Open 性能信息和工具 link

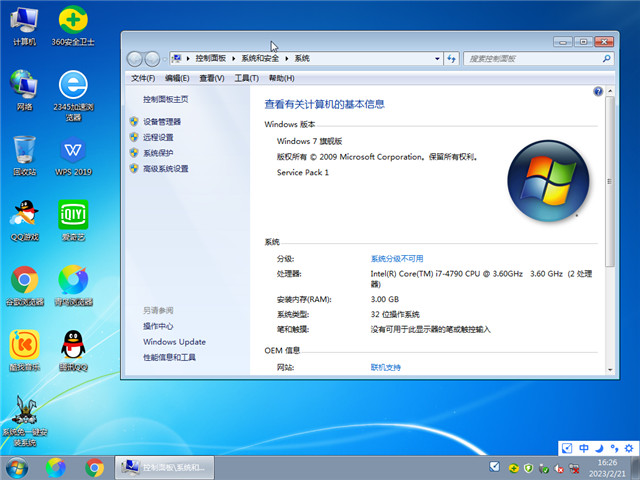169,357
